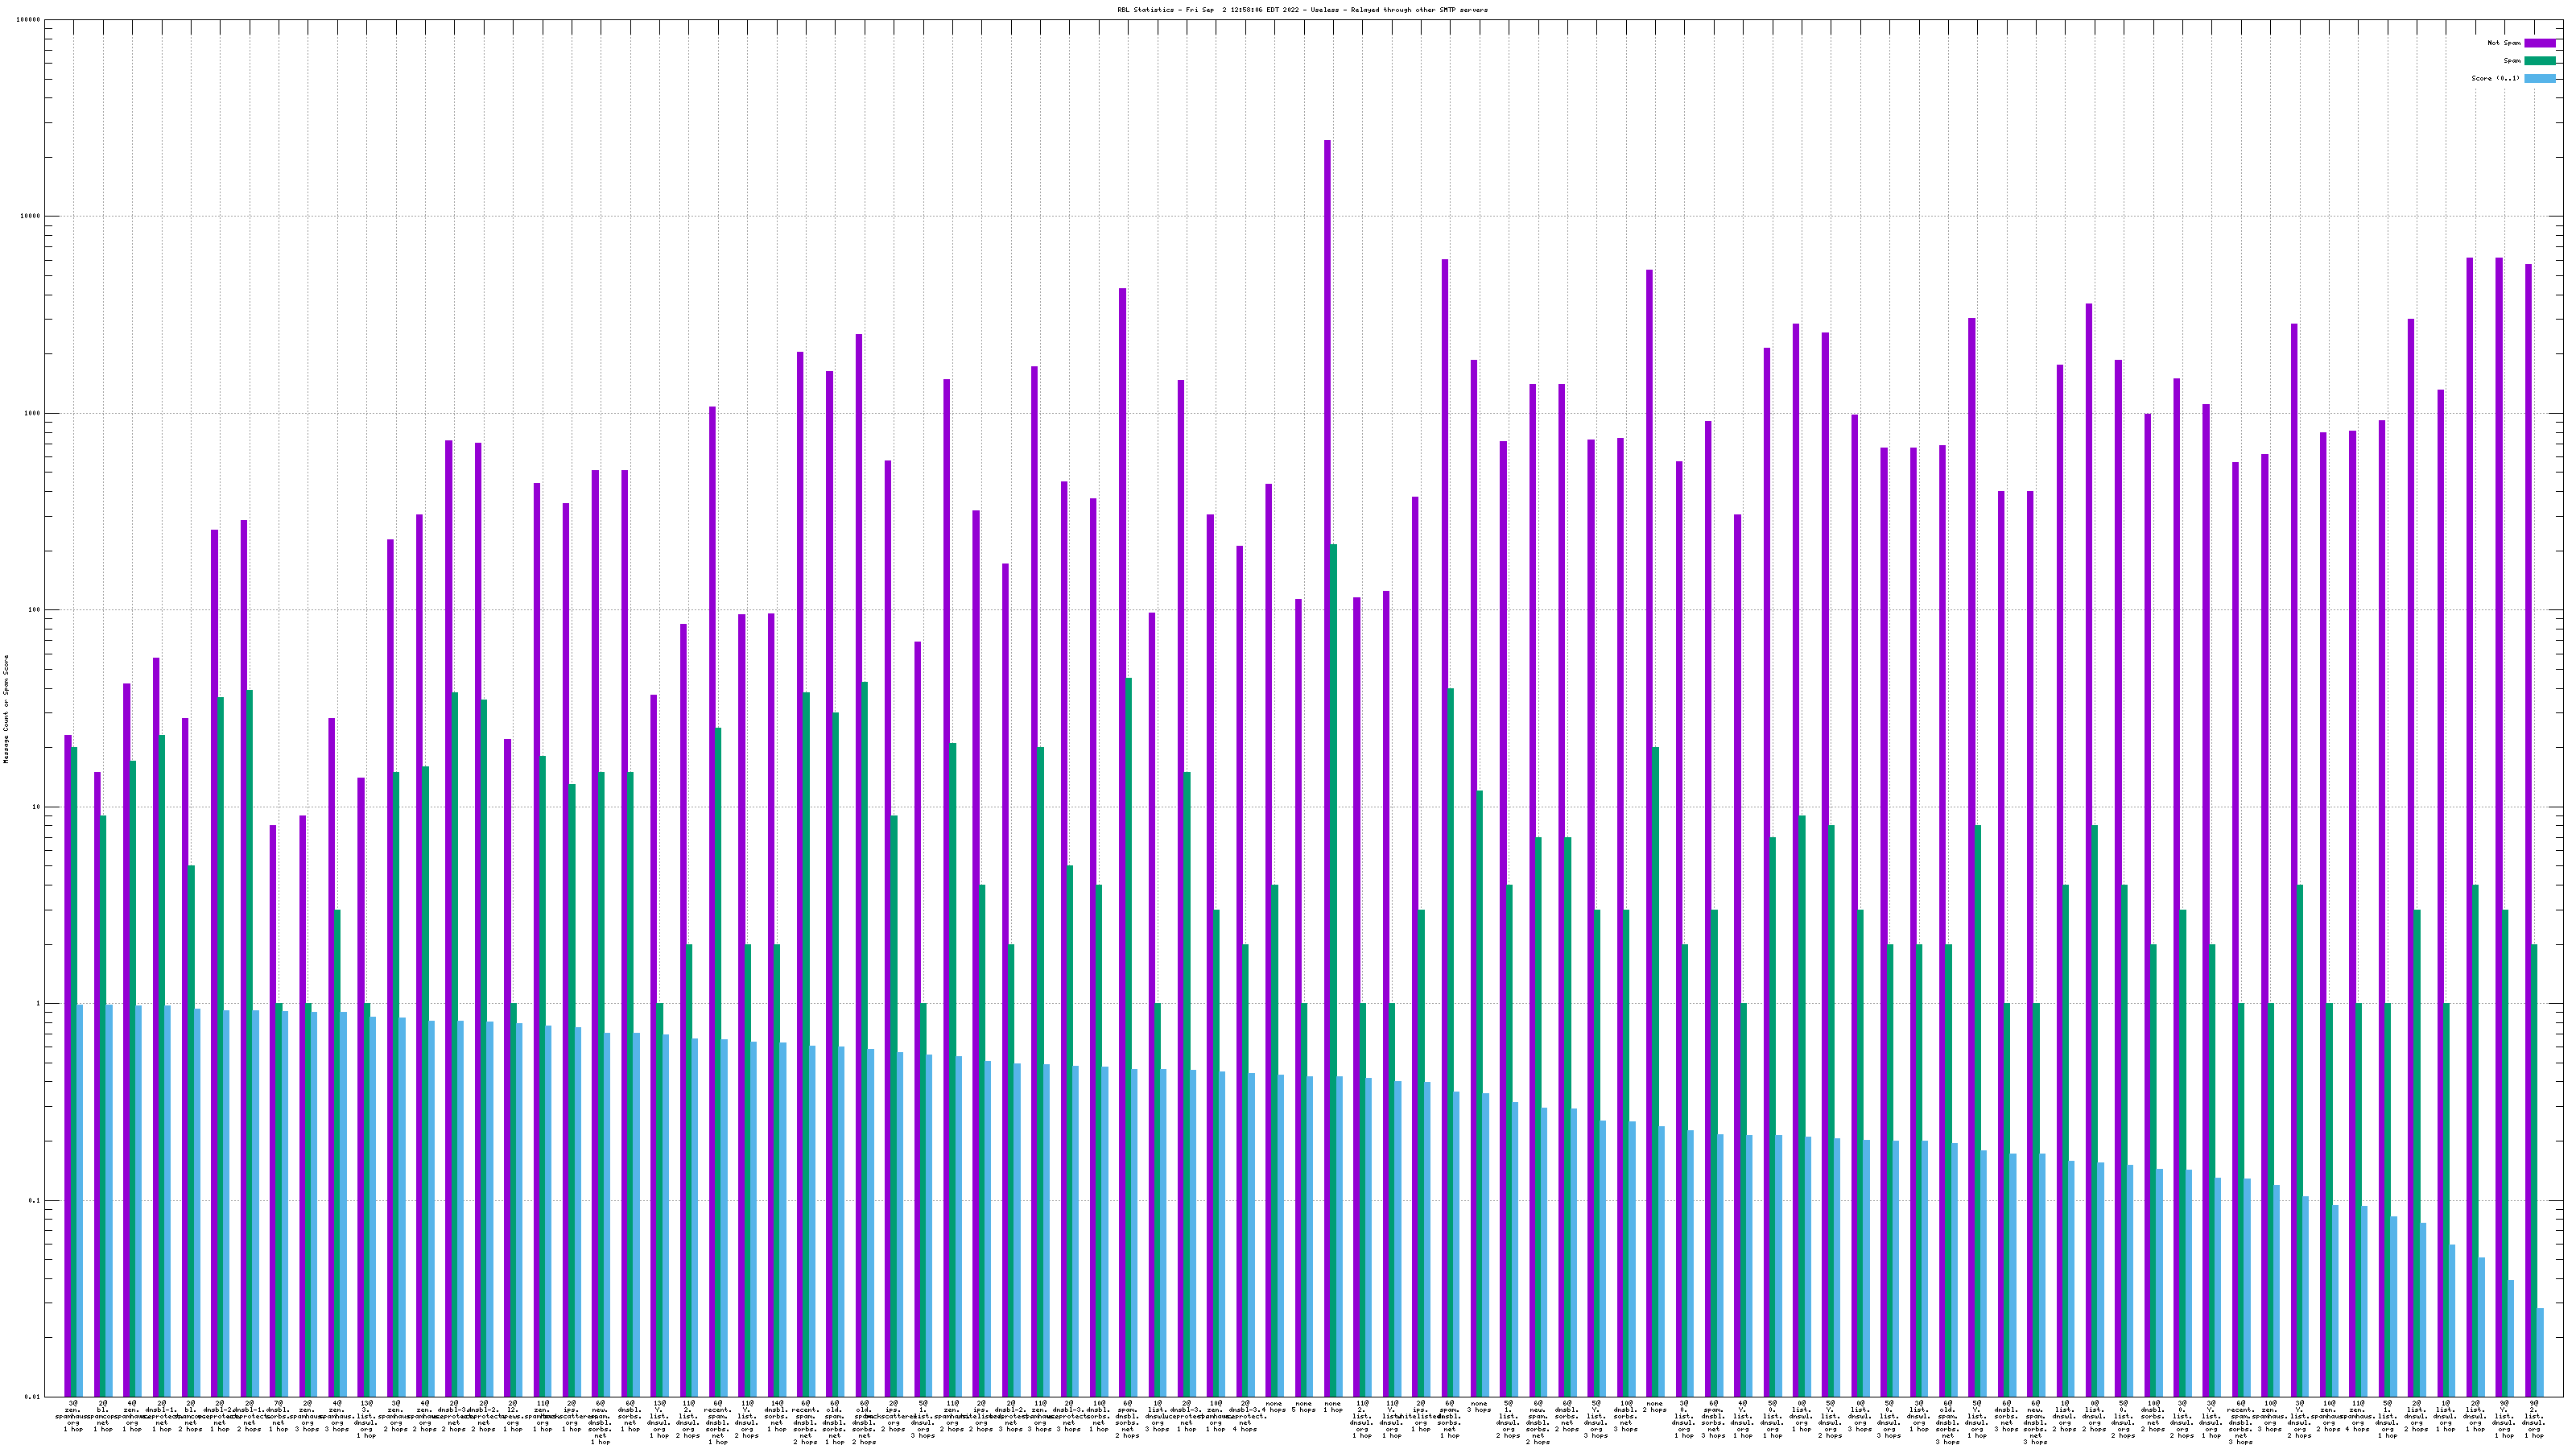Click the 1000 y-axis tick label
This screenshot has width=2576, height=1449.
tap(33, 413)
